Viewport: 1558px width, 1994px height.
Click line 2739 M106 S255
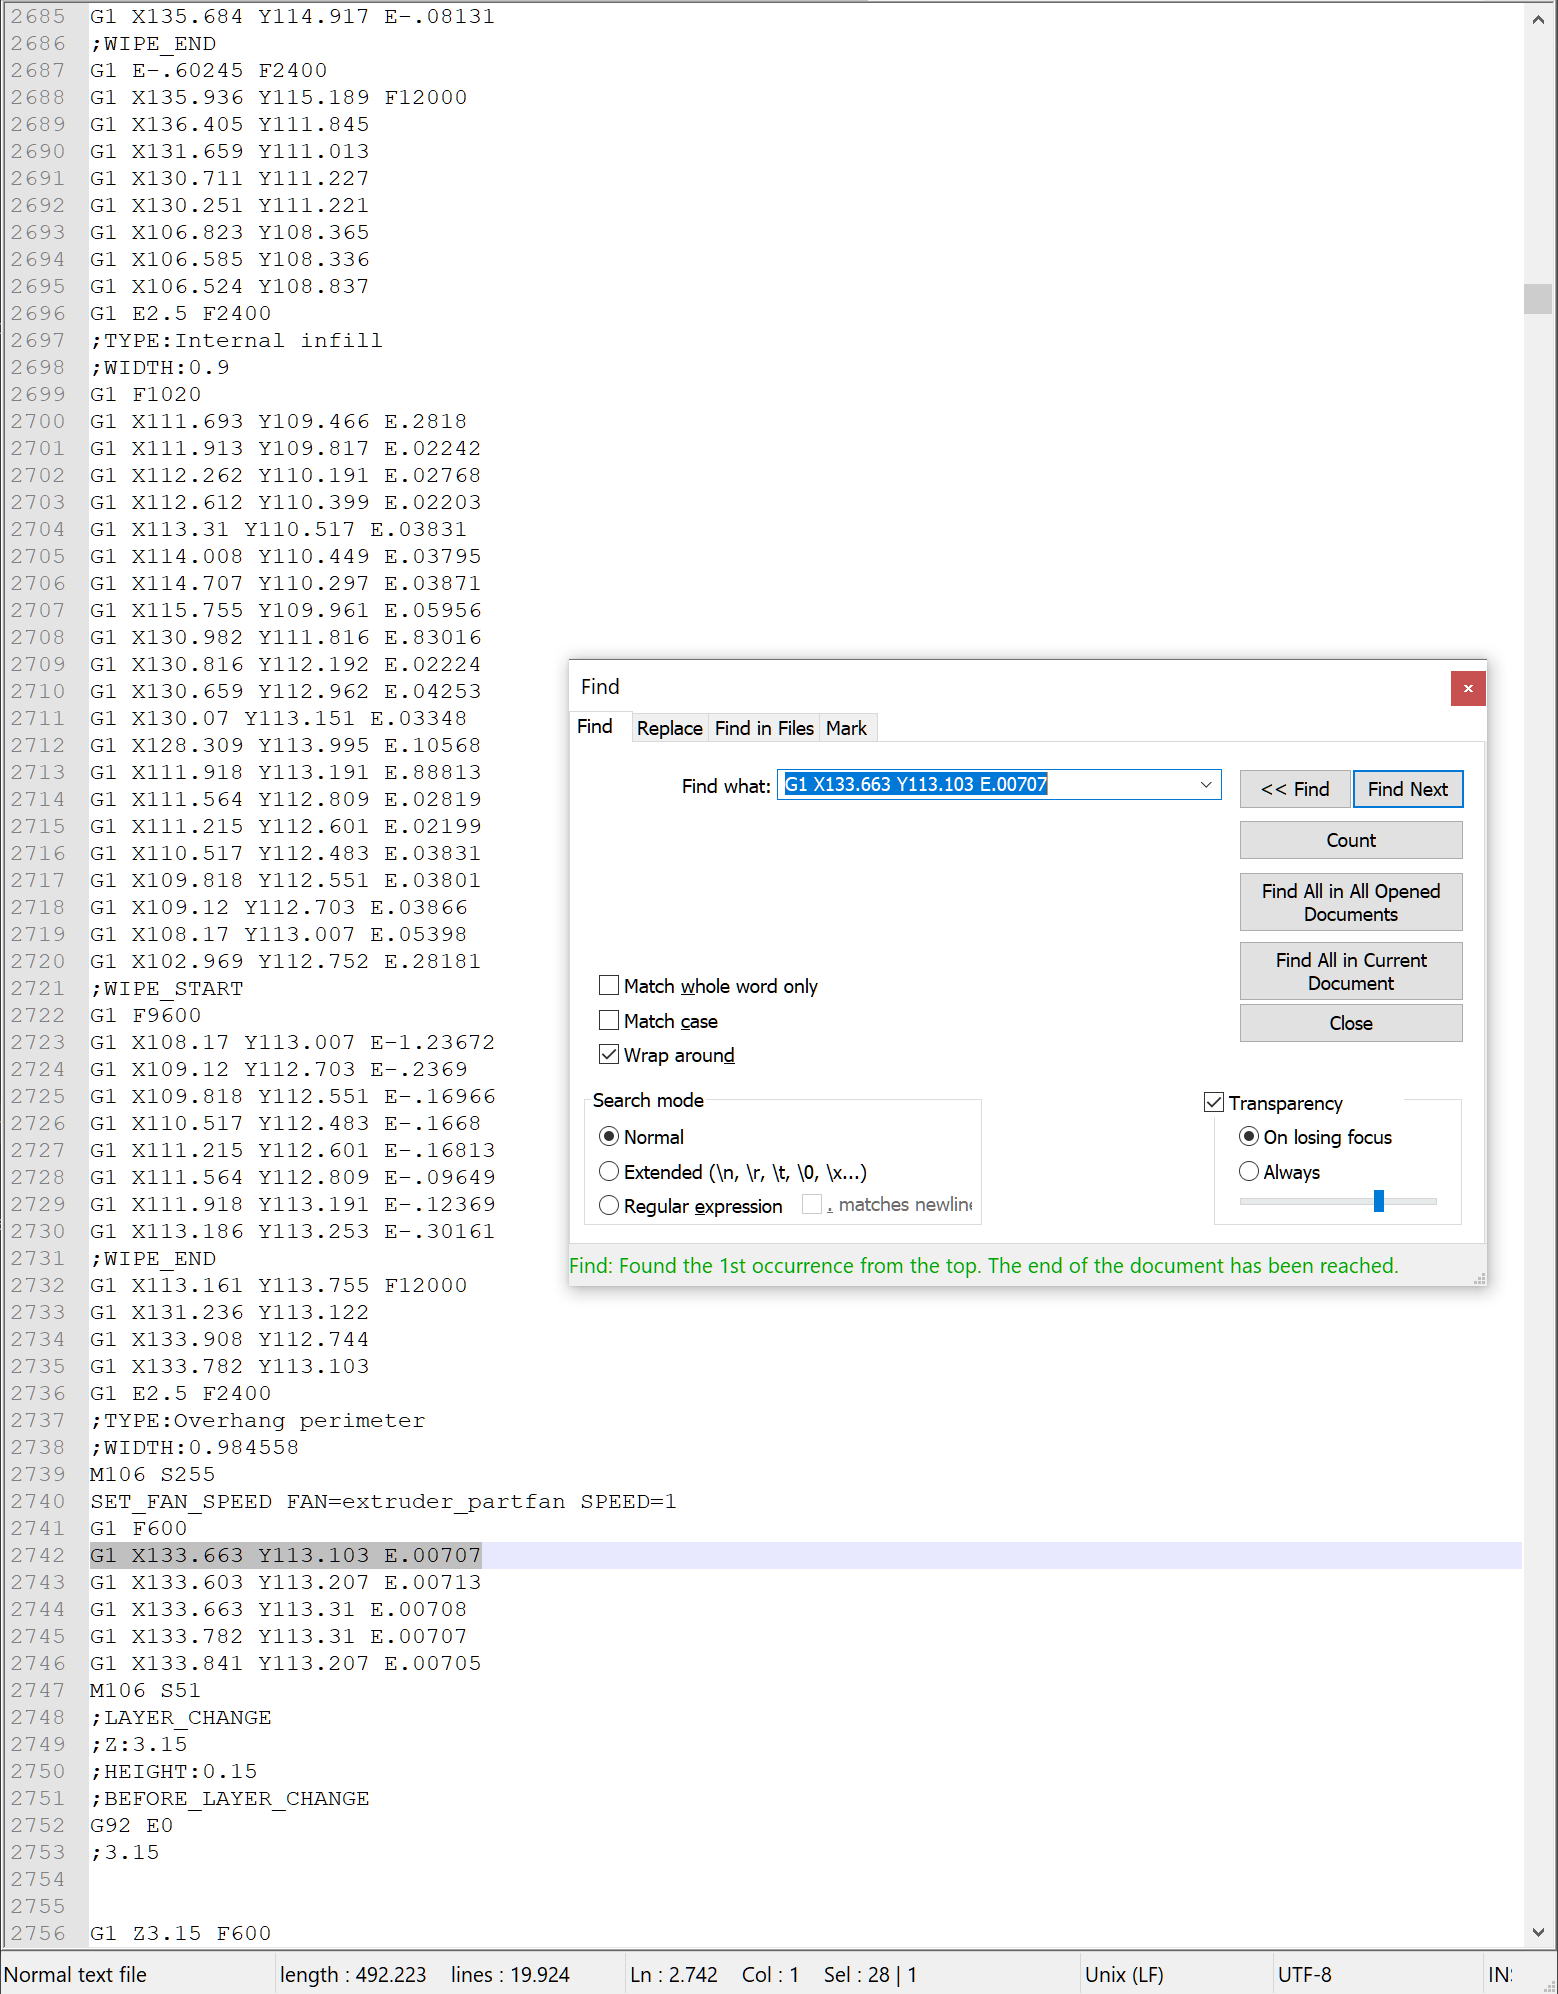tap(152, 1474)
